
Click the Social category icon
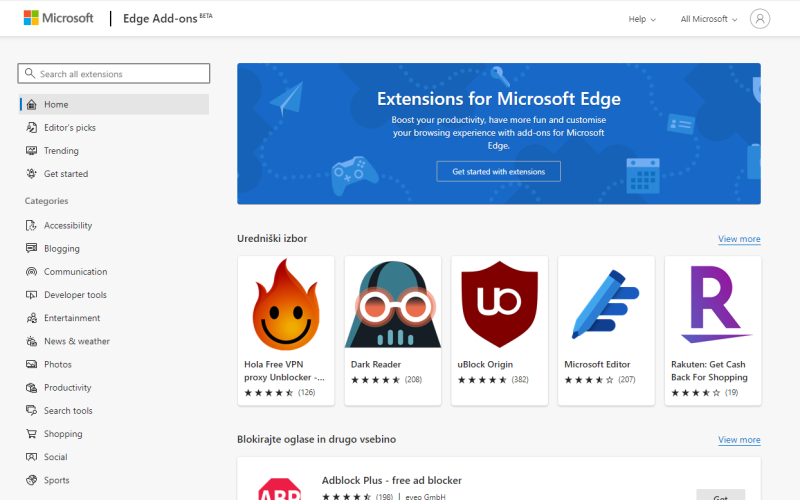click(32, 457)
